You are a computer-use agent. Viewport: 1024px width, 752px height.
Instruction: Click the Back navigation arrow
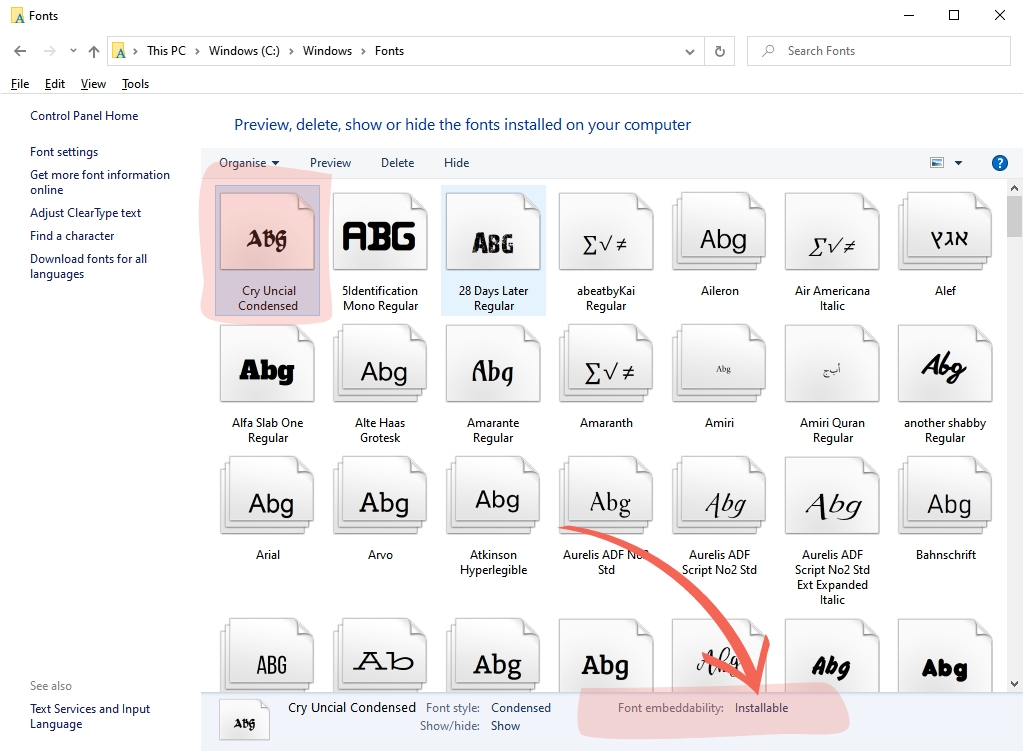[x=21, y=51]
